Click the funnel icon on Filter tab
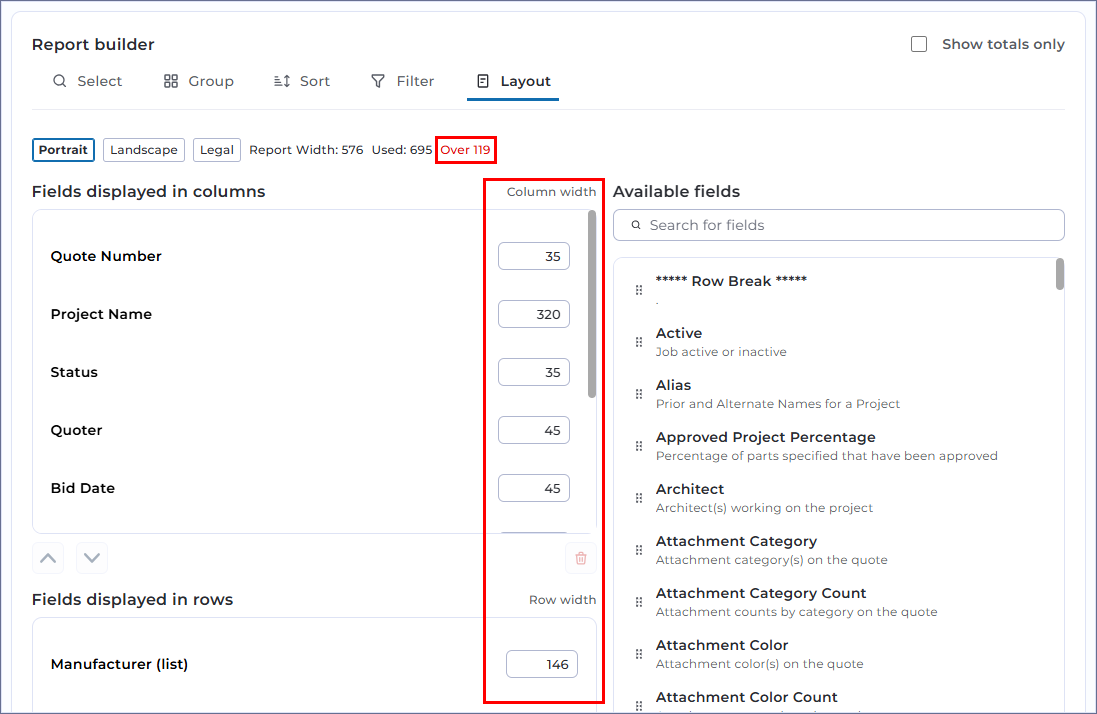 tap(378, 81)
